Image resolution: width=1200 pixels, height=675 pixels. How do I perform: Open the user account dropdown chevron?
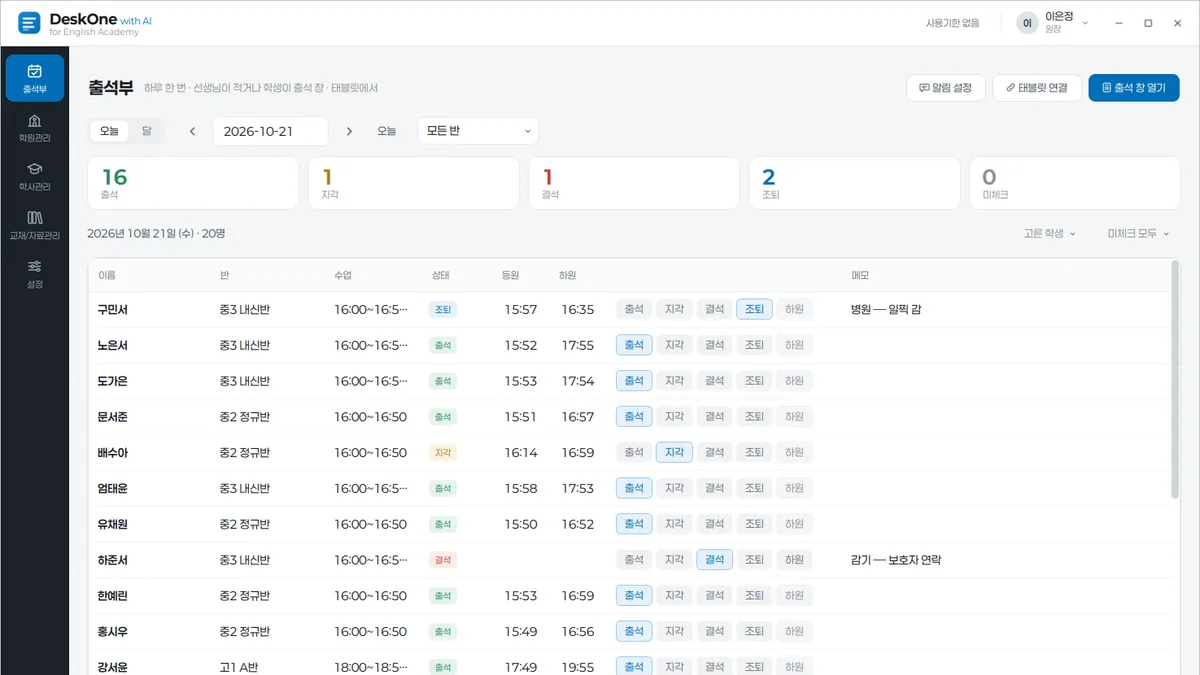point(1085,23)
